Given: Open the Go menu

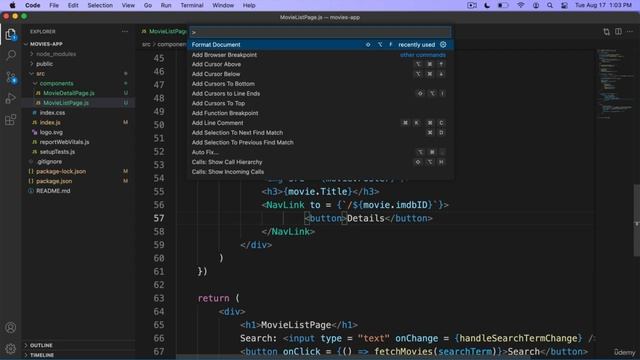Looking at the screenshot, I should (148, 5).
